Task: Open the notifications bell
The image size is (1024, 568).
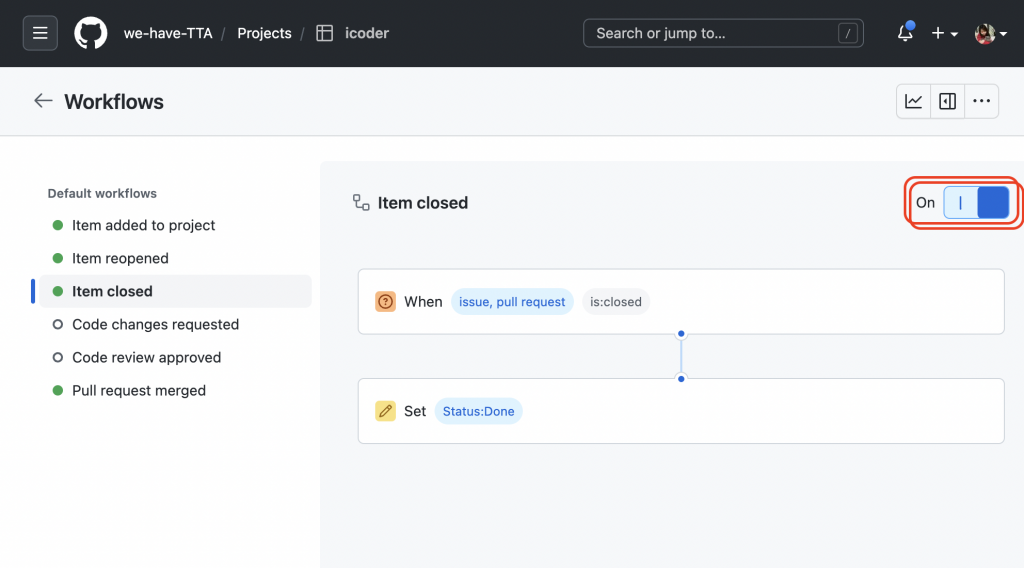Action: point(905,33)
